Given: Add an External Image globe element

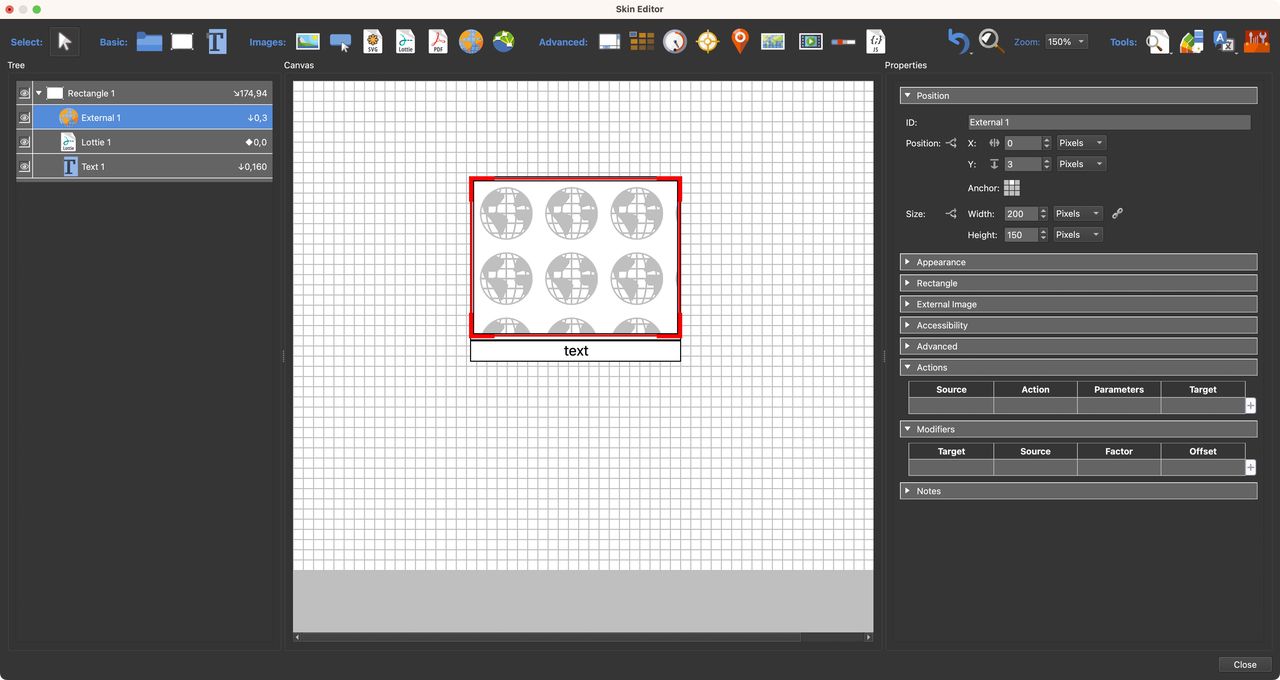Looking at the screenshot, I should 470,41.
